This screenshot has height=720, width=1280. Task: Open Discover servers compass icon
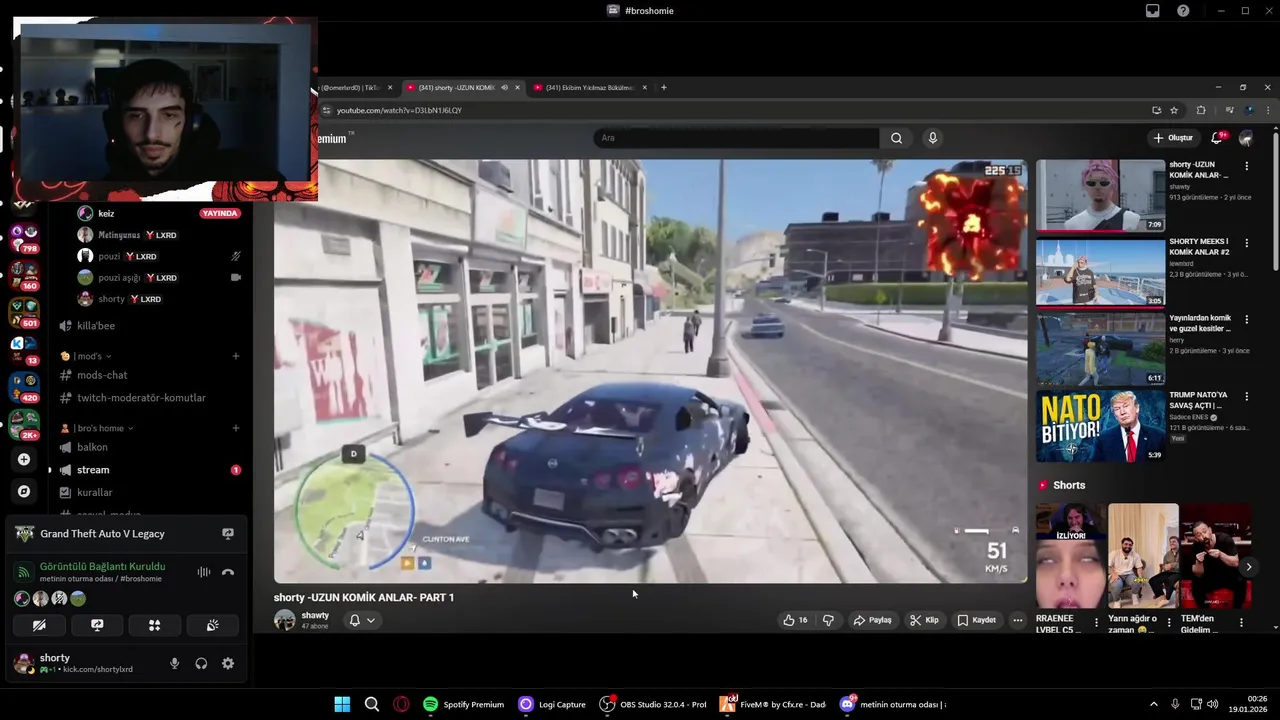24,491
